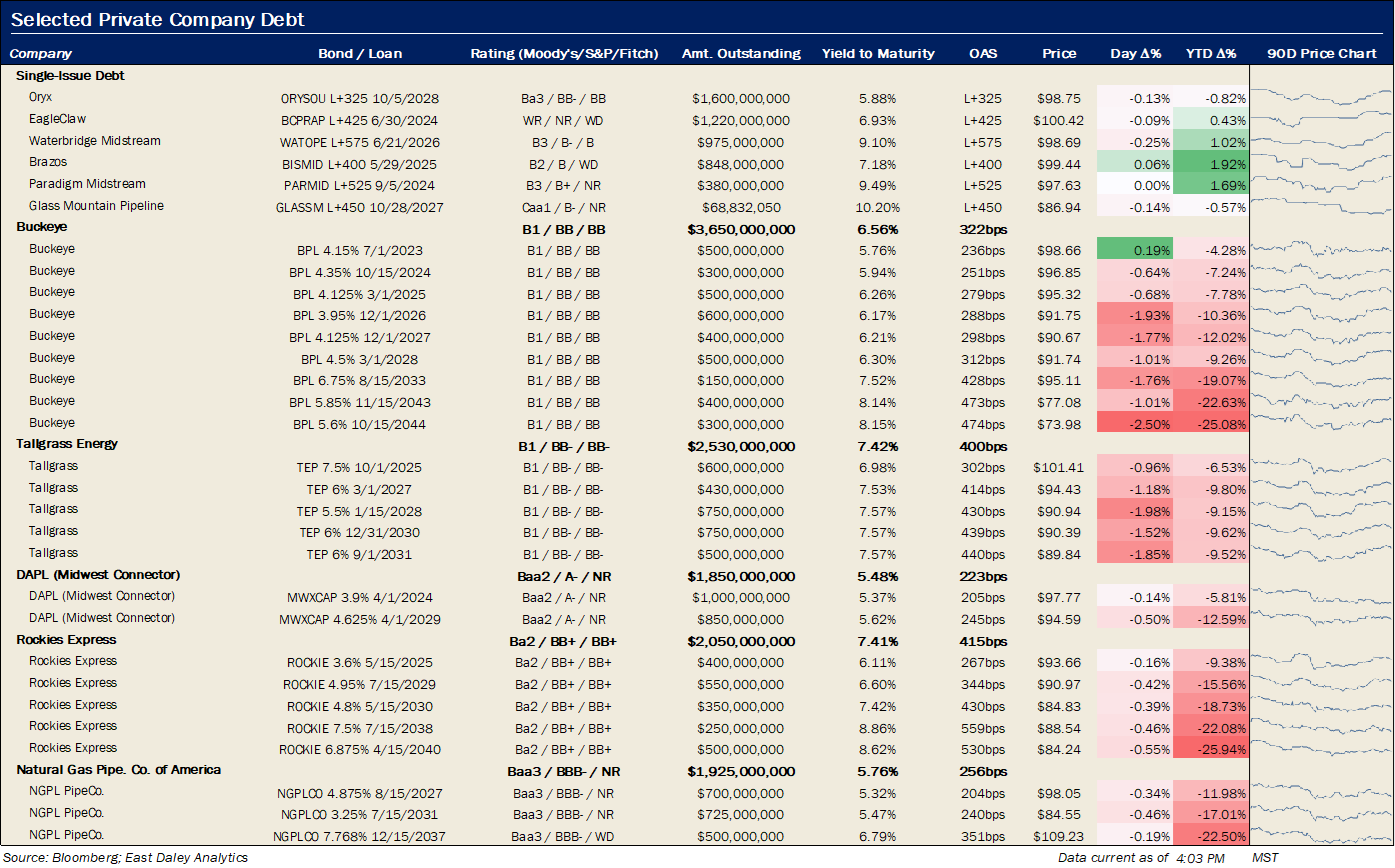Image resolution: width=1395 pixels, height=868 pixels.
Task: Select the rating Ba3 / BB- / BB
Action: [x=564, y=98]
